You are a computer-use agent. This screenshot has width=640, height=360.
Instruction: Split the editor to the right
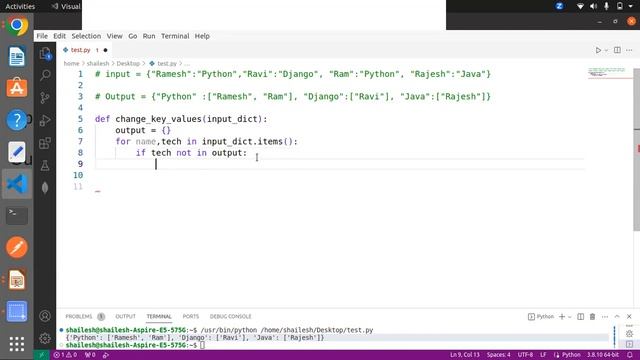tap(617, 50)
